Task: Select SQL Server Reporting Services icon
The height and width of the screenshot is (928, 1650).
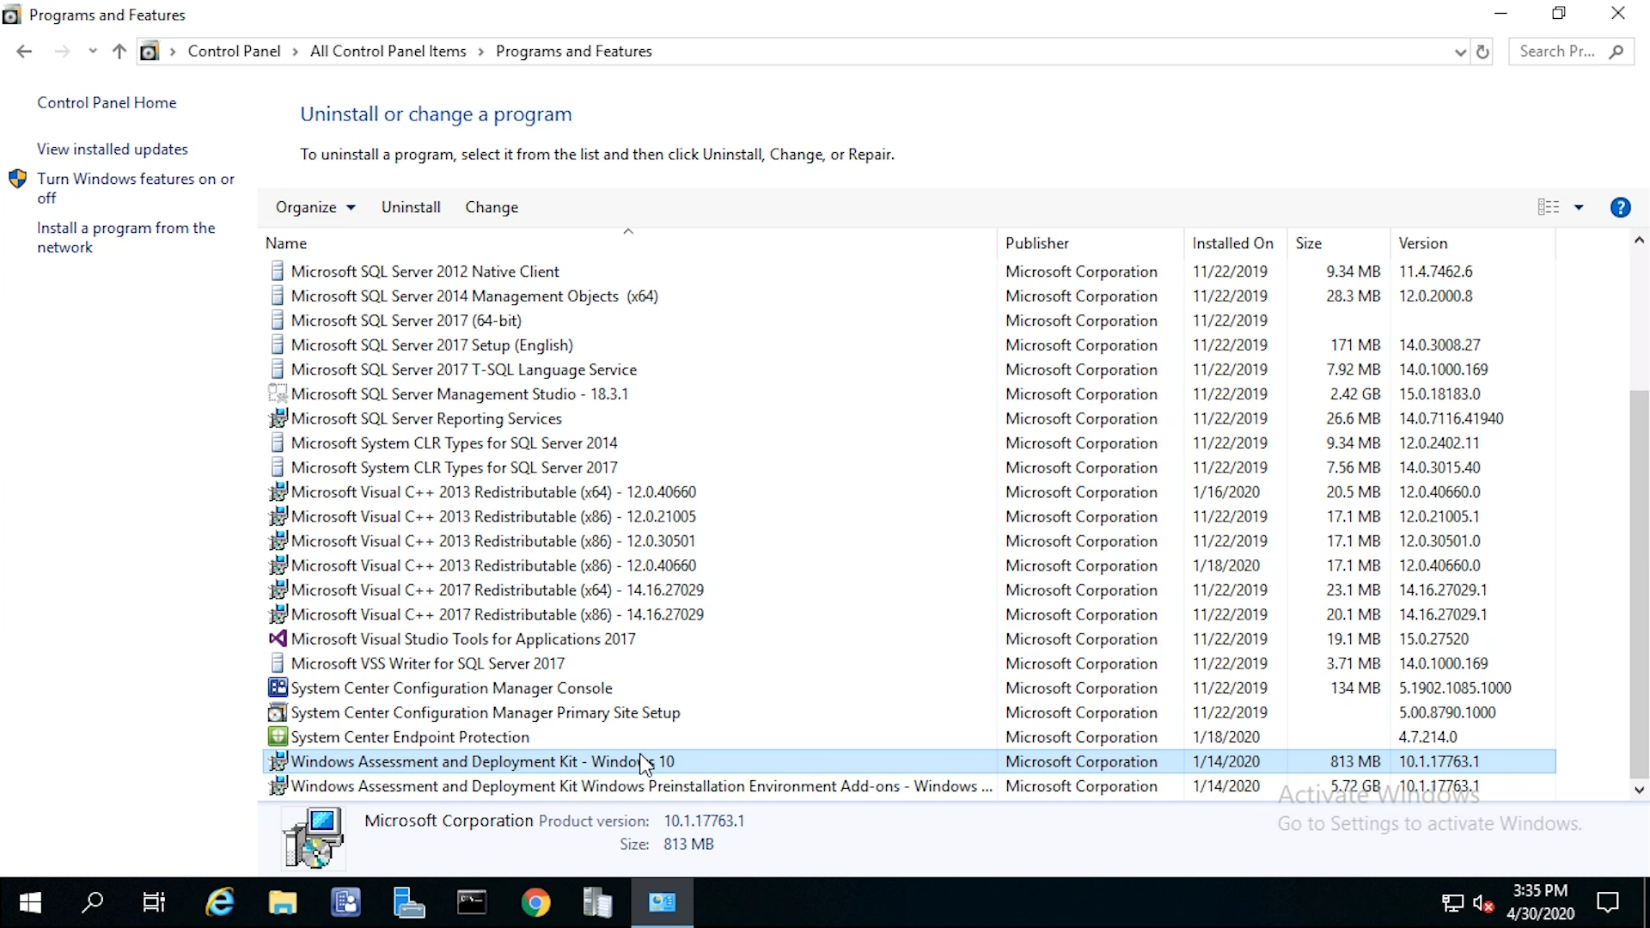Action: (x=278, y=418)
